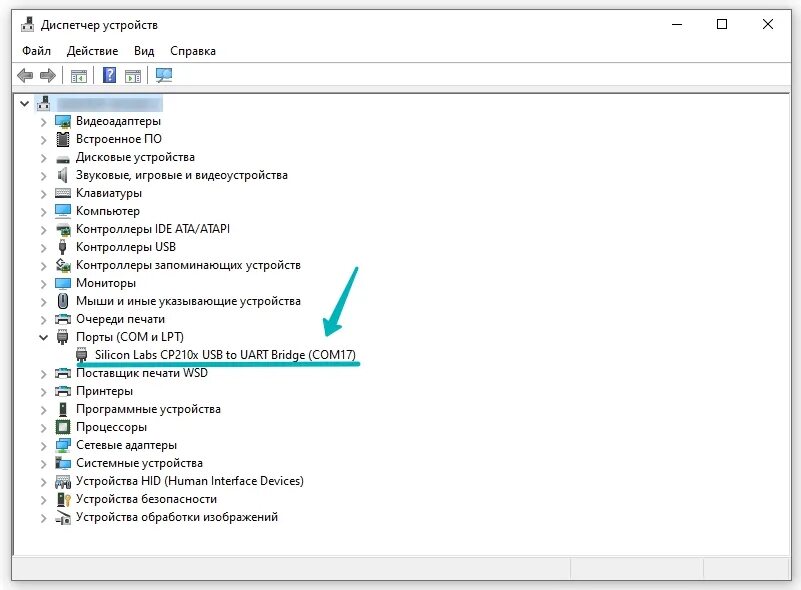
Task: Click the Back arrow toolbar icon
Action: 25,76
